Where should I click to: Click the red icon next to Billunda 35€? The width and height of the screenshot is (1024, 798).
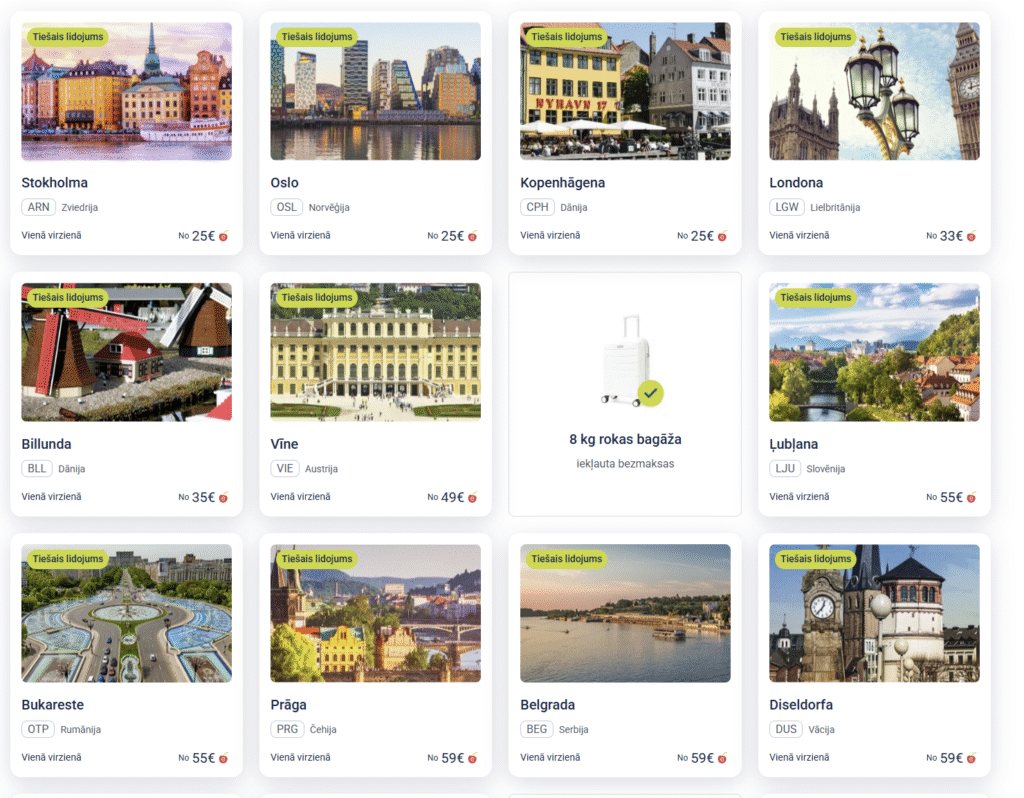[223, 498]
